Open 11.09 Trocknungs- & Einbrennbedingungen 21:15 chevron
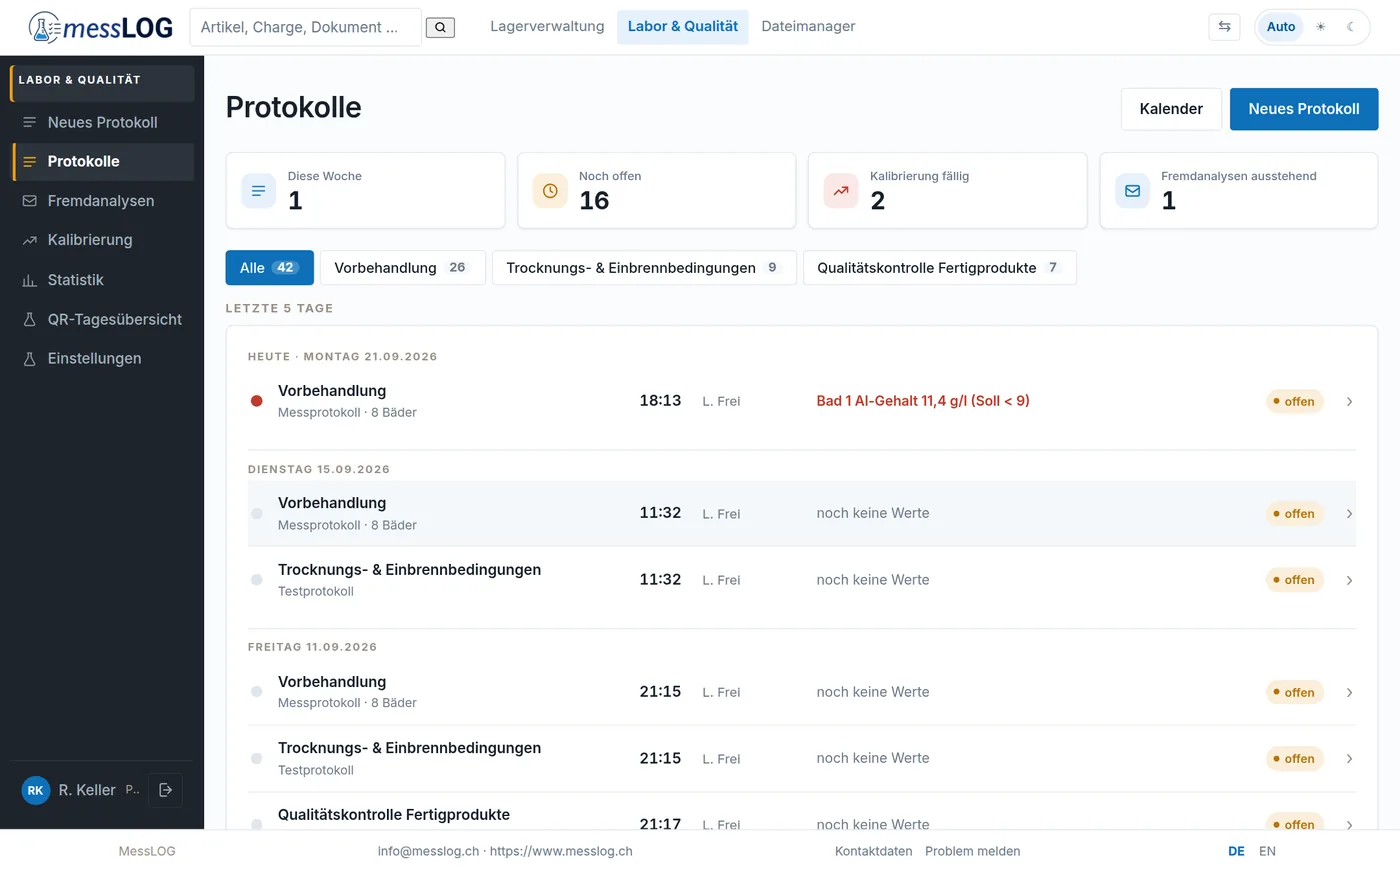The image size is (1400, 875). point(1349,759)
